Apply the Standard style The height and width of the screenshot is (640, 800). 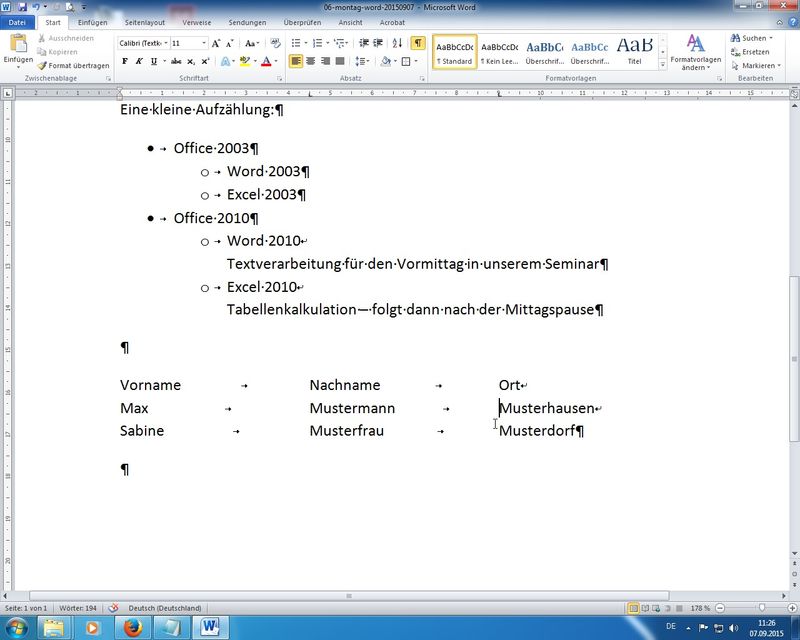(x=455, y=52)
